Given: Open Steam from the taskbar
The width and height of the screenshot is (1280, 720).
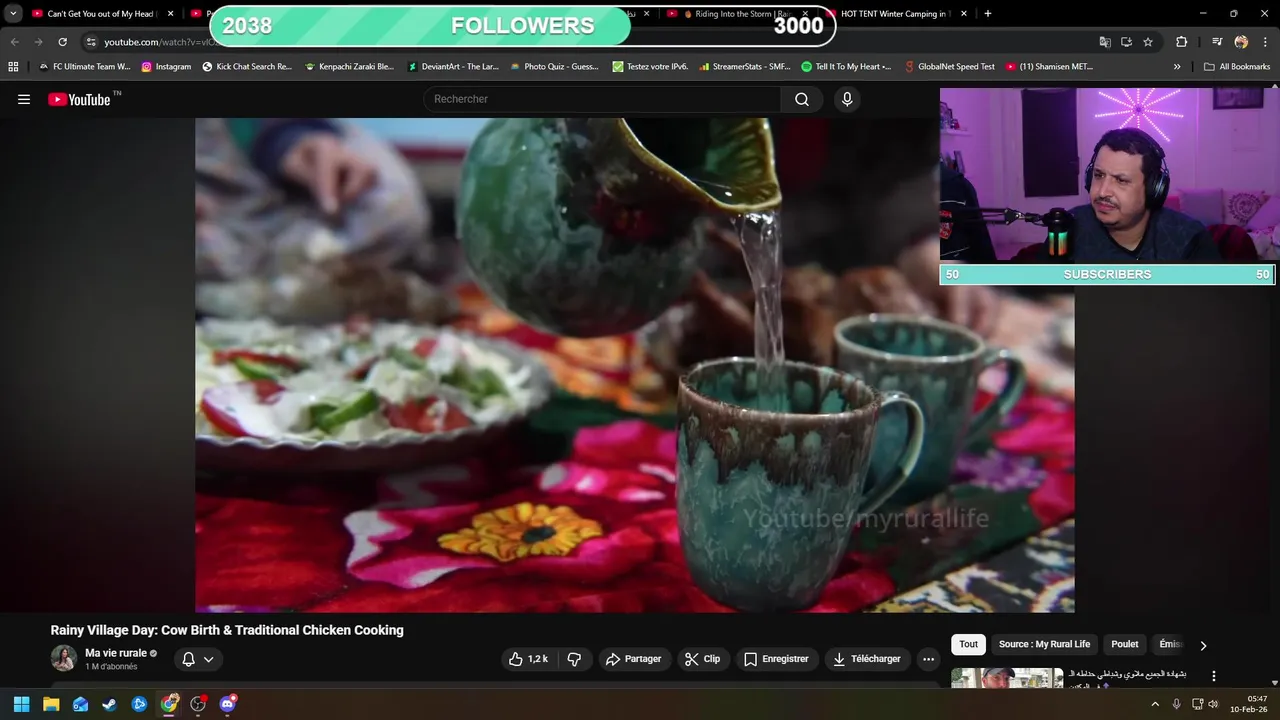Looking at the screenshot, I should coord(110,704).
